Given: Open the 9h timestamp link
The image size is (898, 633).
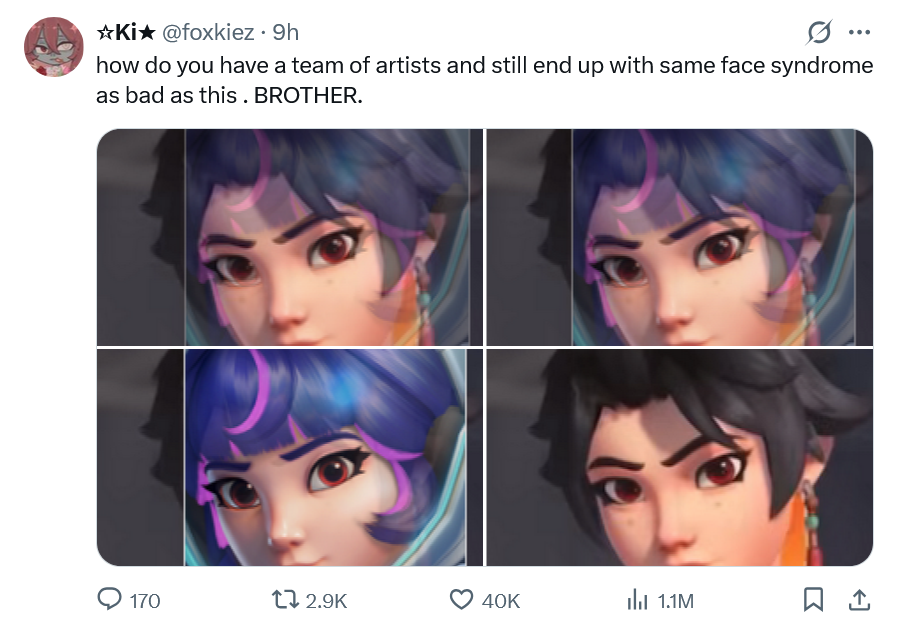Looking at the screenshot, I should click(285, 33).
